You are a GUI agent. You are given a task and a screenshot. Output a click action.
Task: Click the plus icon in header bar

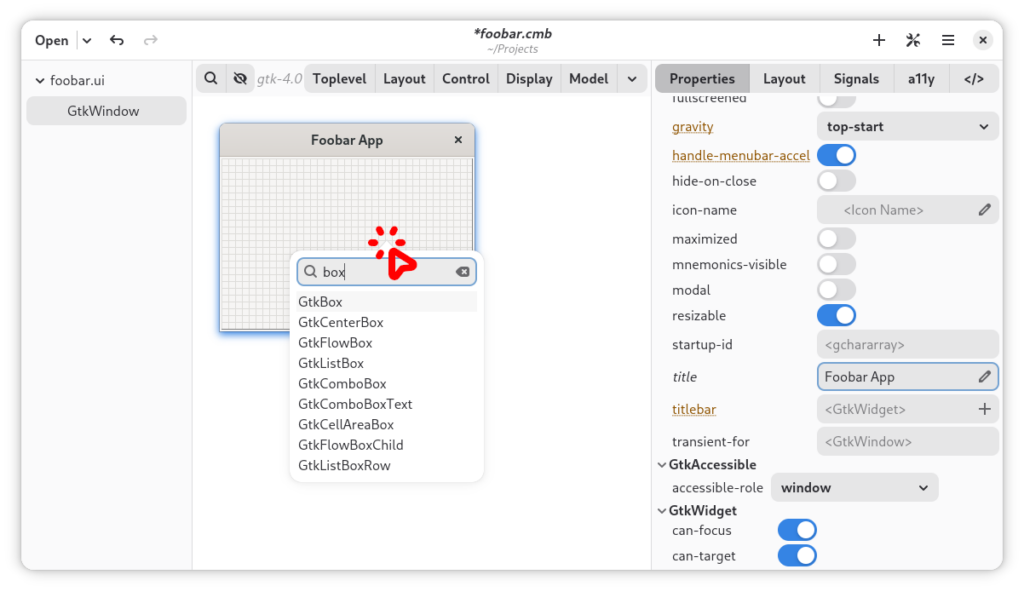879,40
